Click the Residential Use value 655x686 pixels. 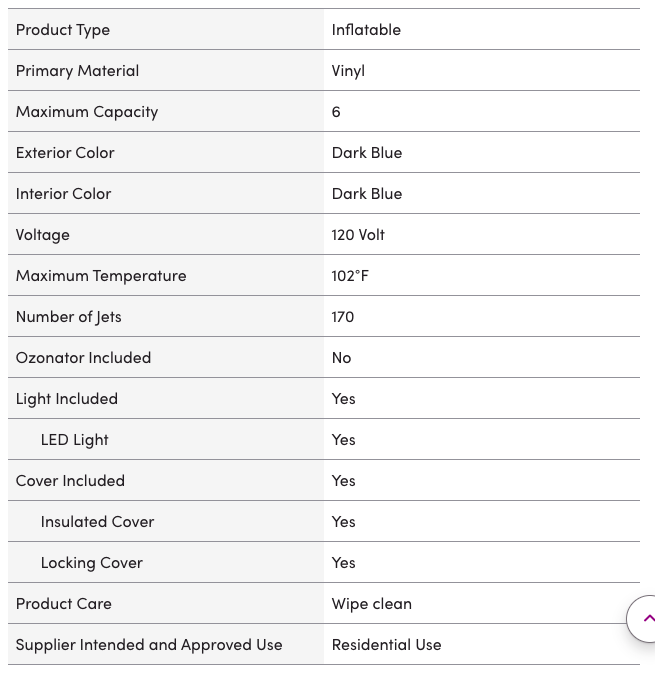[x=386, y=645]
